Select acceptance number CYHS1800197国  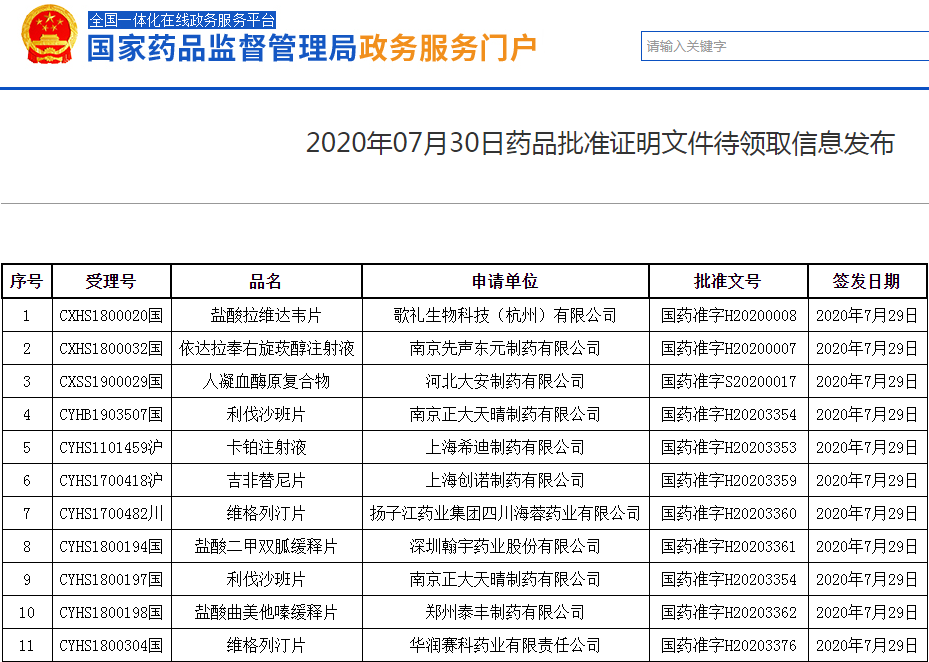click(x=111, y=580)
